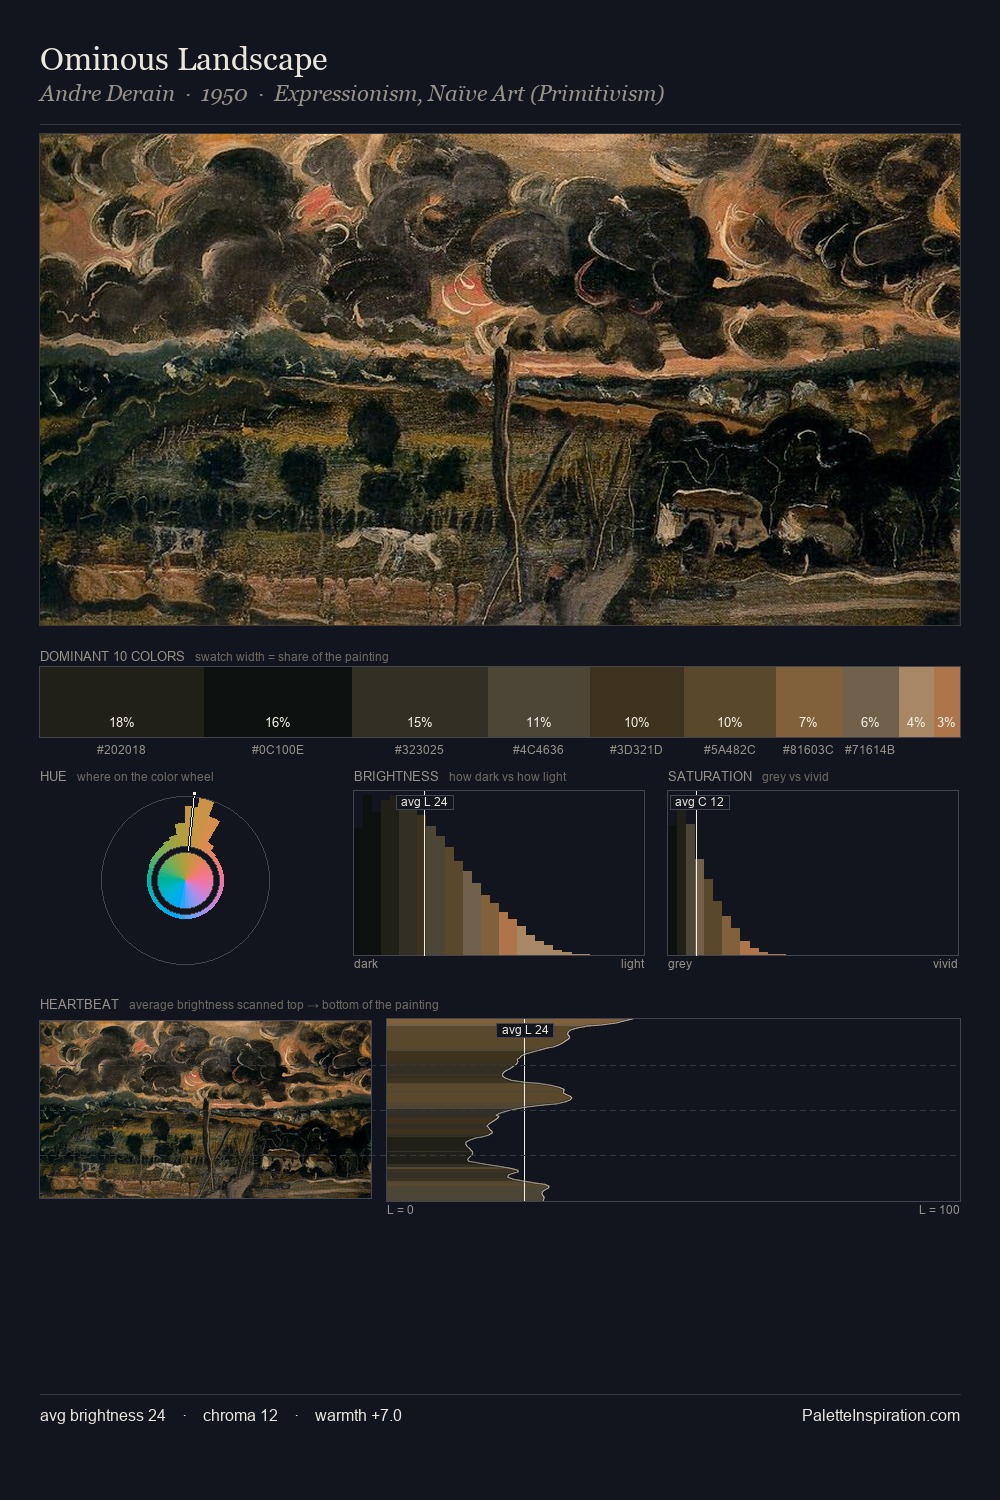1000x1500 pixels.
Task: Click the hex label '#202018'
Action: [121, 749]
